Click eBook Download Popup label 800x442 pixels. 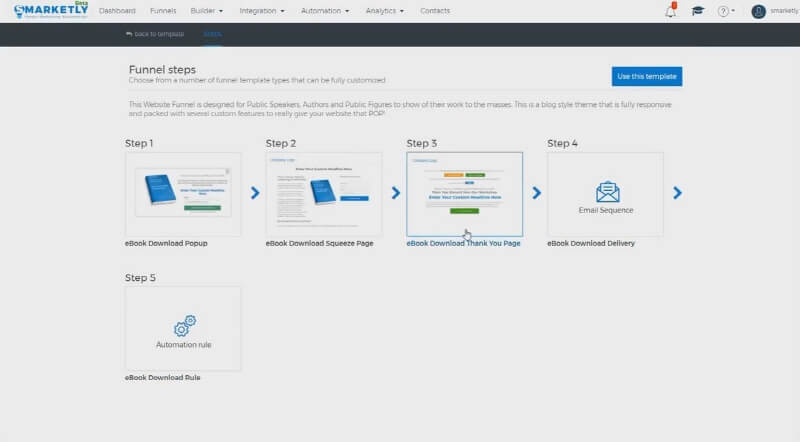tap(166, 243)
